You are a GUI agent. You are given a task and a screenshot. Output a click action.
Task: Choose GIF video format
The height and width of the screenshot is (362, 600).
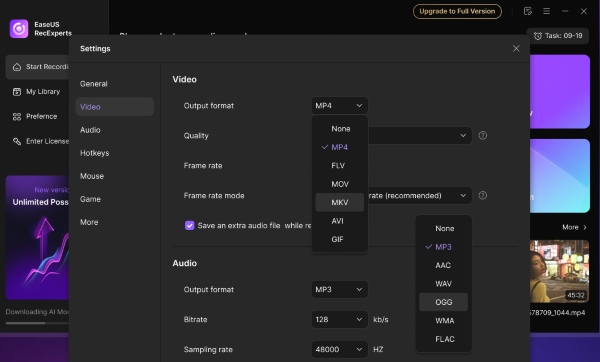point(340,239)
